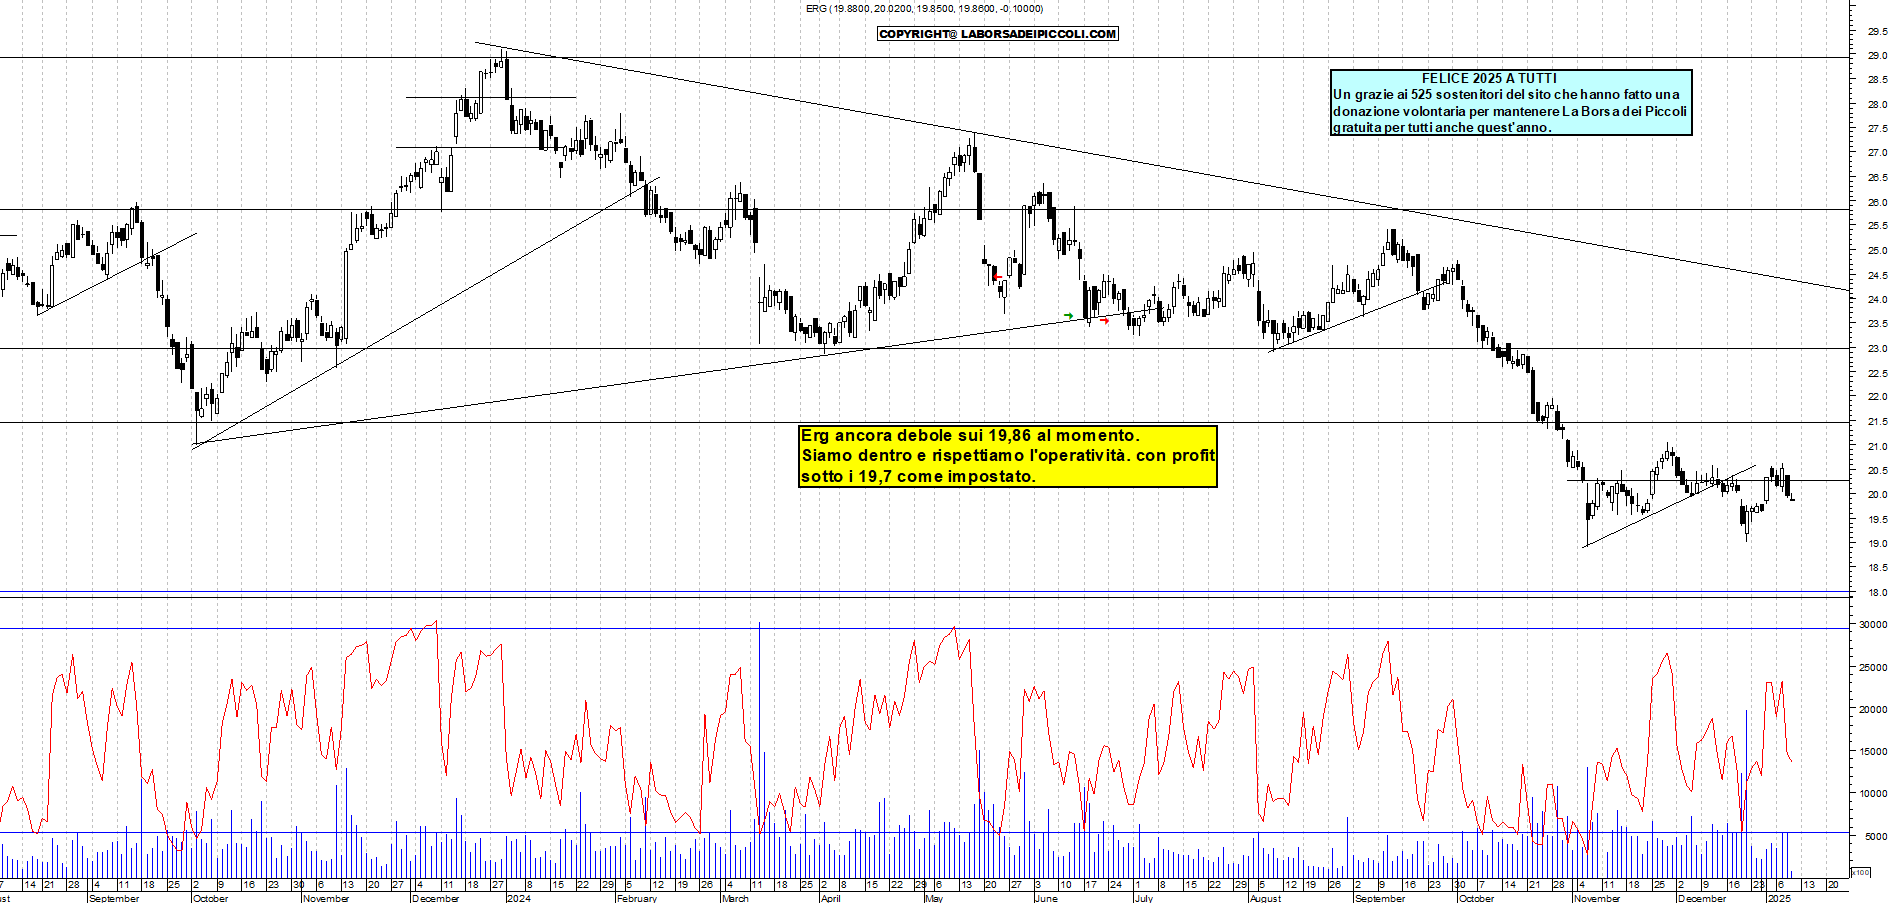Click the August label on time axis
The width and height of the screenshot is (1890, 903).
1266,898
